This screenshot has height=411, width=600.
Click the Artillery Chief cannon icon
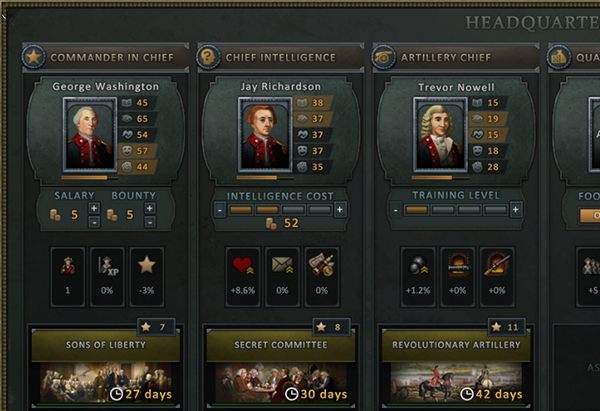(383, 57)
